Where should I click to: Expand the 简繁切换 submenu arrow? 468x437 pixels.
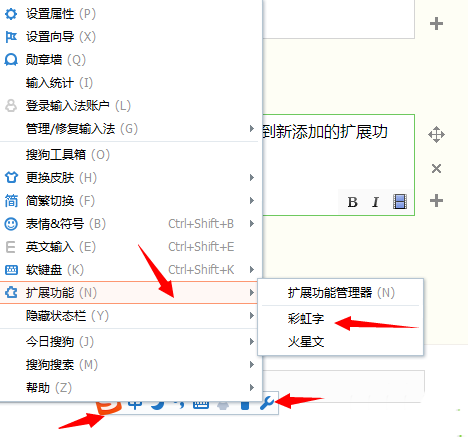click(x=252, y=201)
